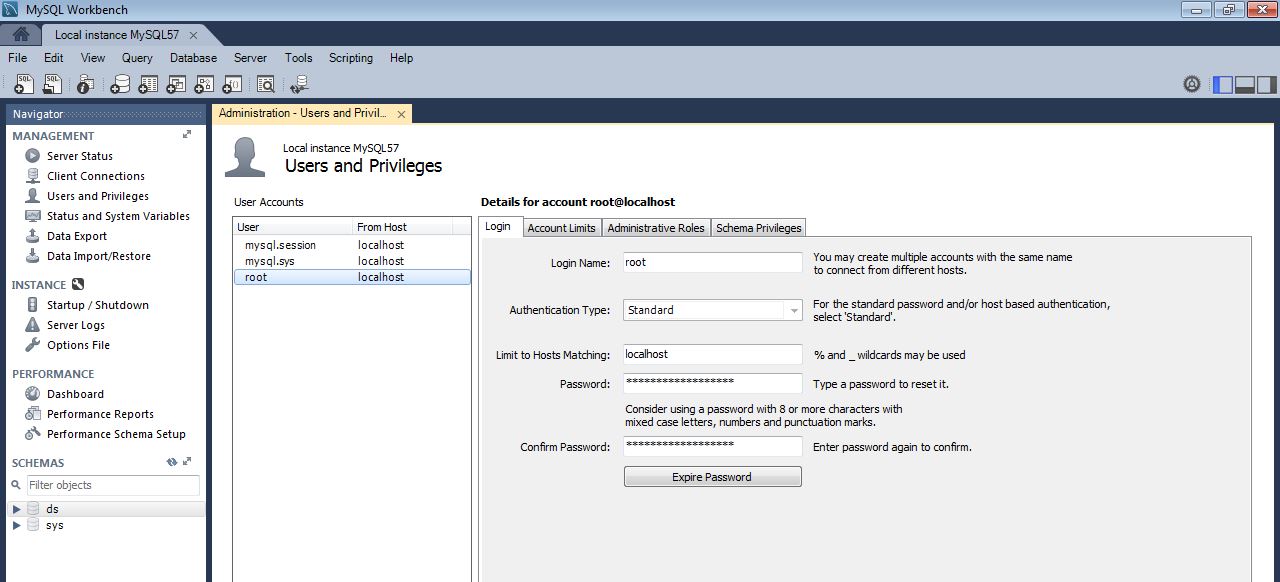The height and width of the screenshot is (582, 1280).
Task: Select Users and Privileges in Navigator
Action: pos(97,196)
